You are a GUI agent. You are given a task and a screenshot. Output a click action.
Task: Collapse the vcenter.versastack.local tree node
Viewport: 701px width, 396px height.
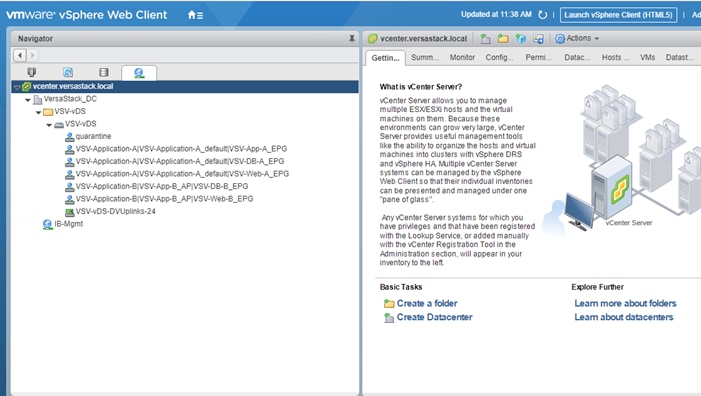tap(17, 87)
